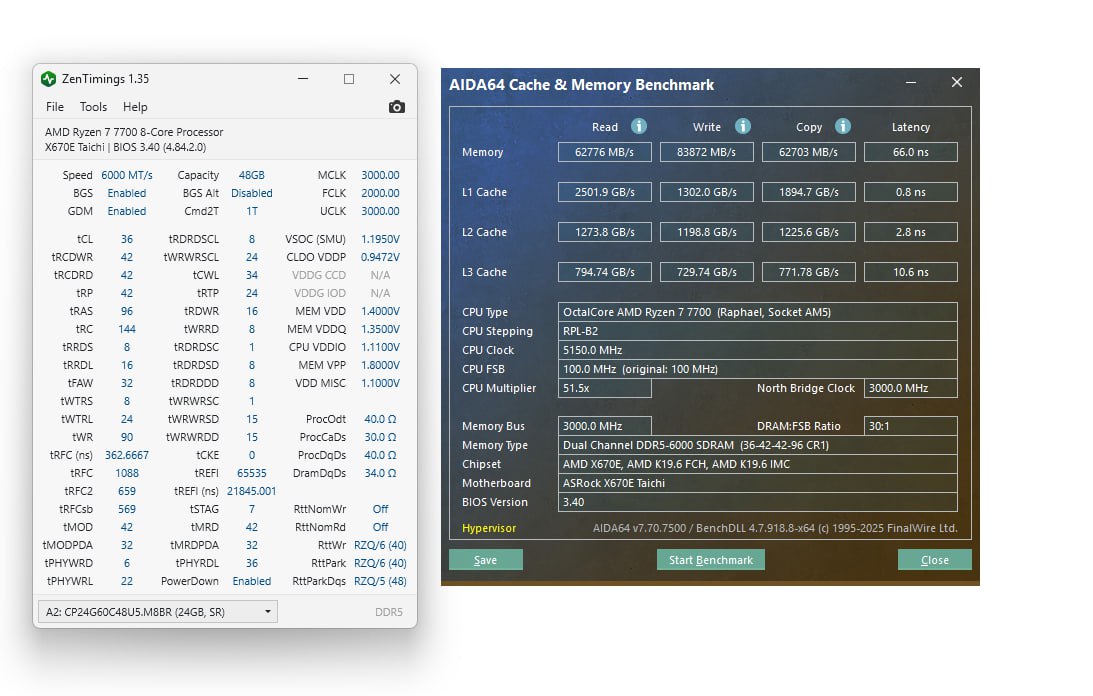Click the tRC value 144
The height and width of the screenshot is (696, 1093).
tap(127, 329)
